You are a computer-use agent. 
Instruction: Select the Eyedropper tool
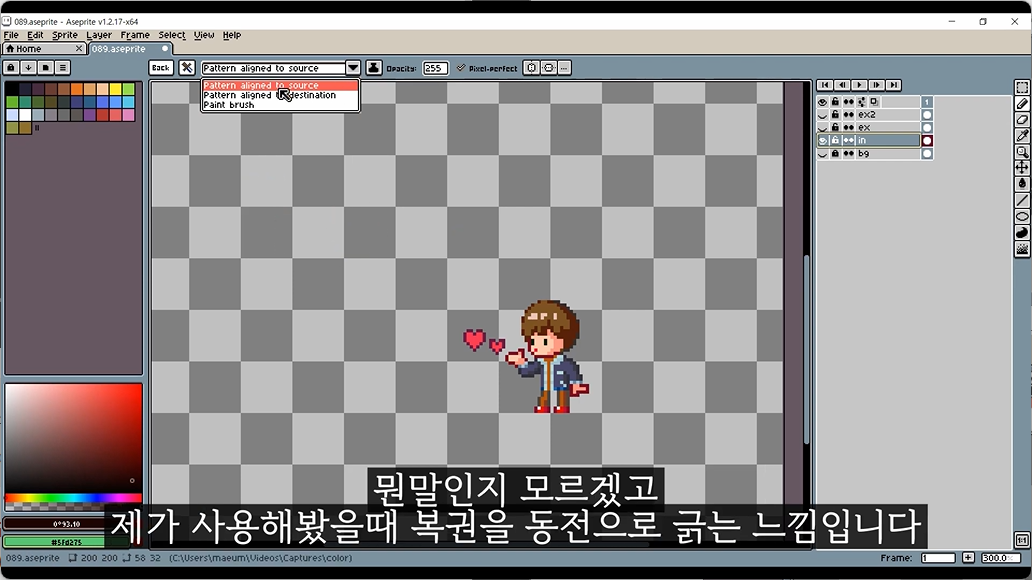(x=1022, y=136)
